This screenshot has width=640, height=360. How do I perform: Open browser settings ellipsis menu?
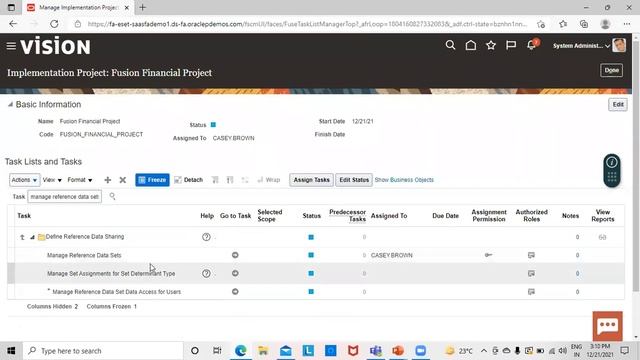[x=627, y=24]
